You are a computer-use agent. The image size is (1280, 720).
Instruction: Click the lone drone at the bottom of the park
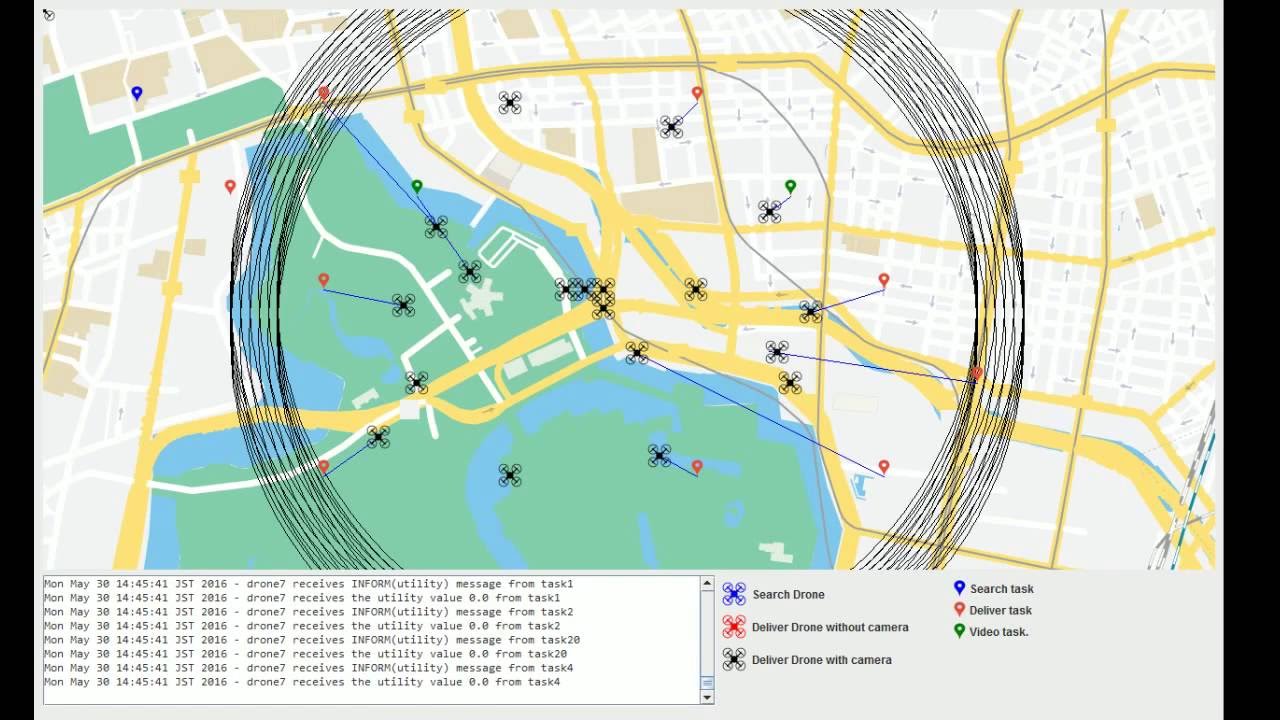click(x=510, y=475)
